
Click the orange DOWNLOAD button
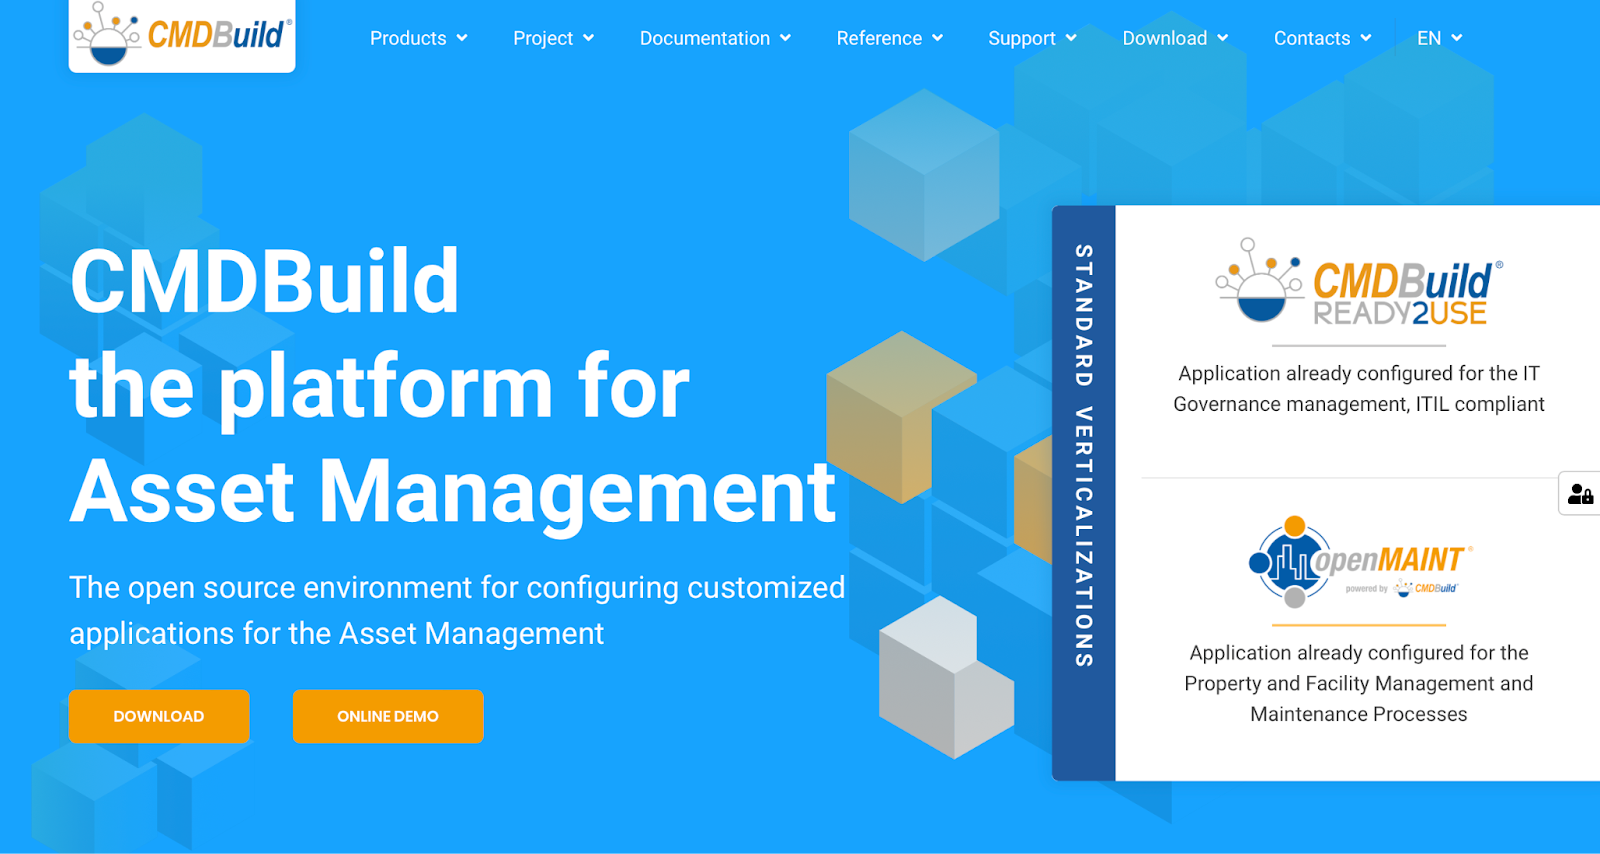pyautogui.click(x=159, y=716)
